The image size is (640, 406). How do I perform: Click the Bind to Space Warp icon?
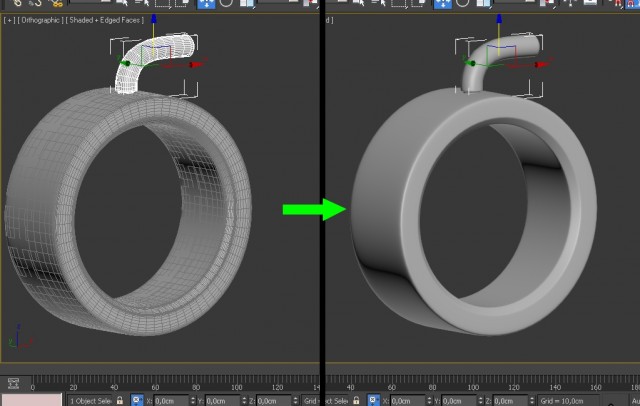click(56, 4)
